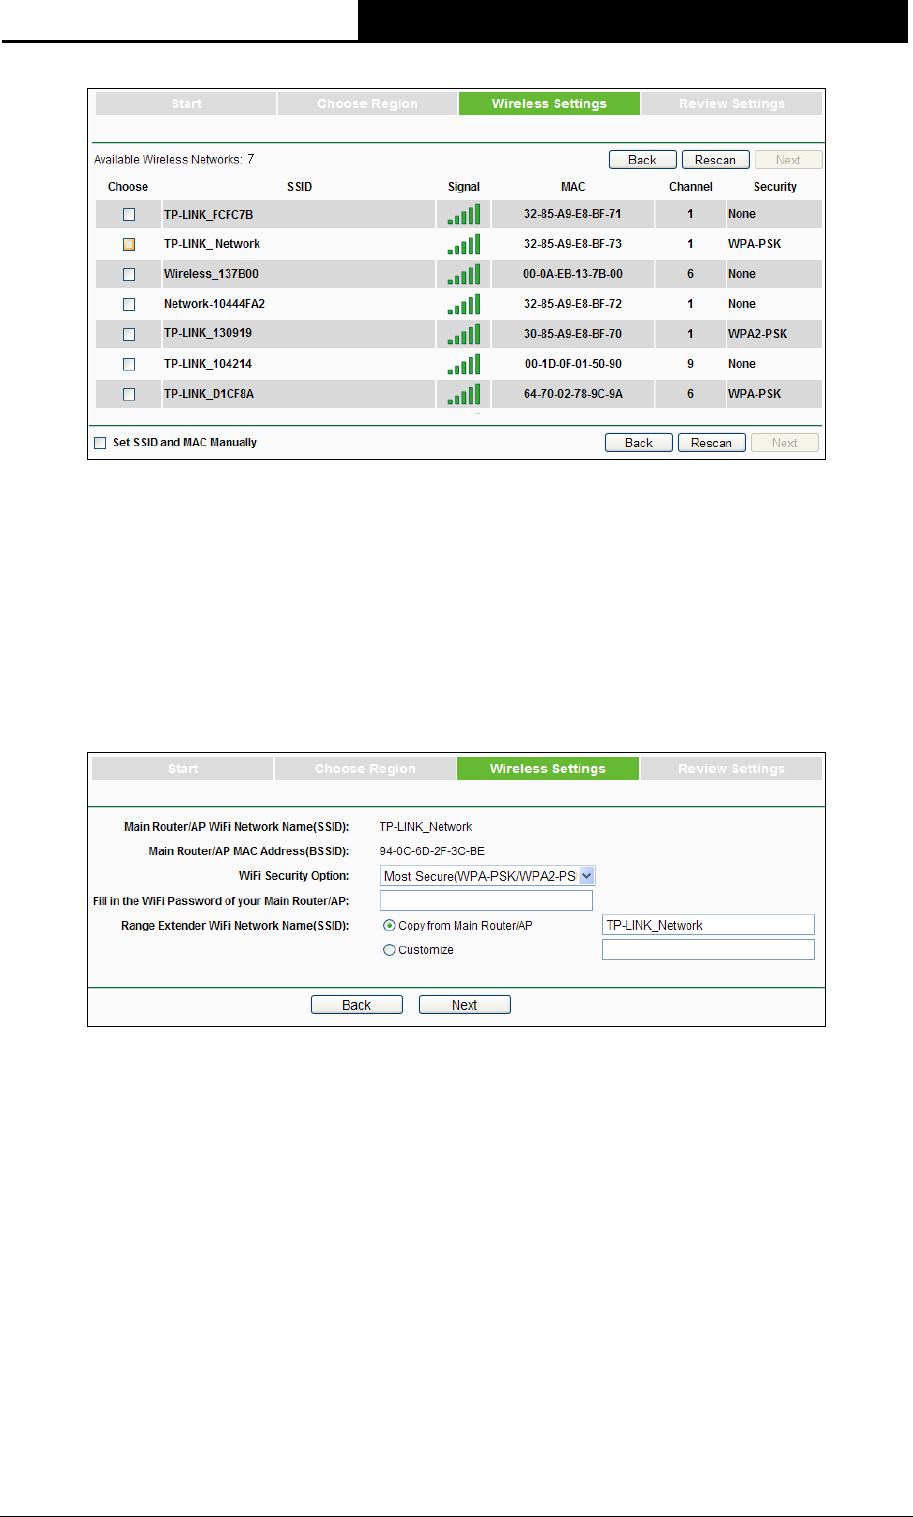Click Back button above network list

point(643,160)
